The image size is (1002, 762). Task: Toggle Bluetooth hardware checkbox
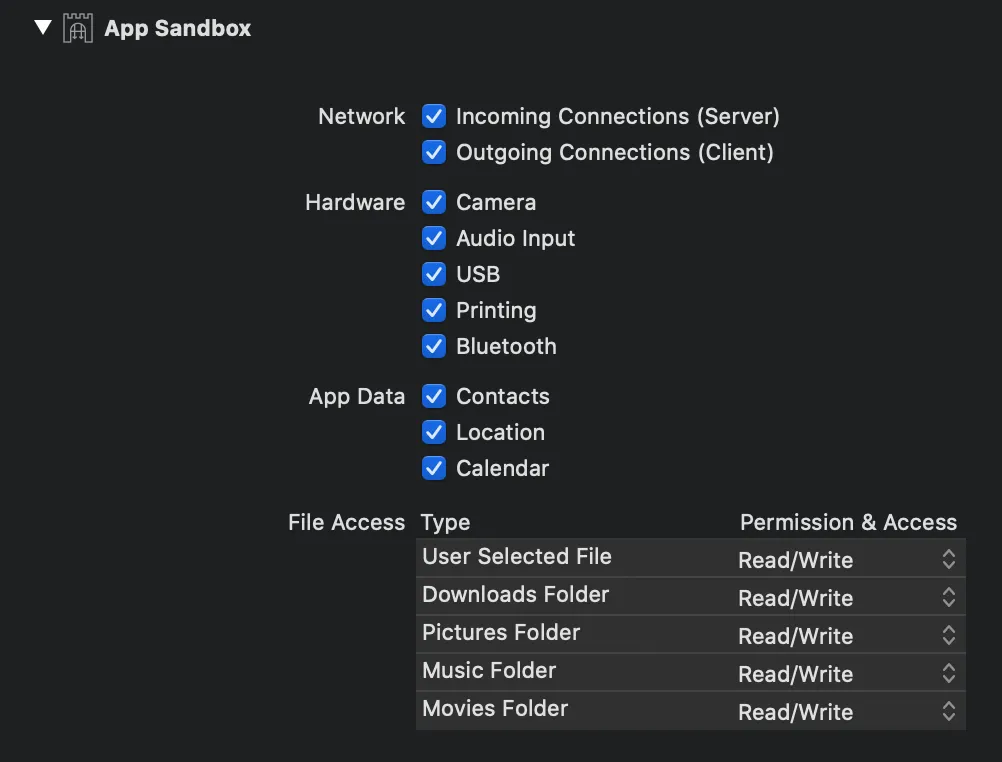(x=434, y=346)
